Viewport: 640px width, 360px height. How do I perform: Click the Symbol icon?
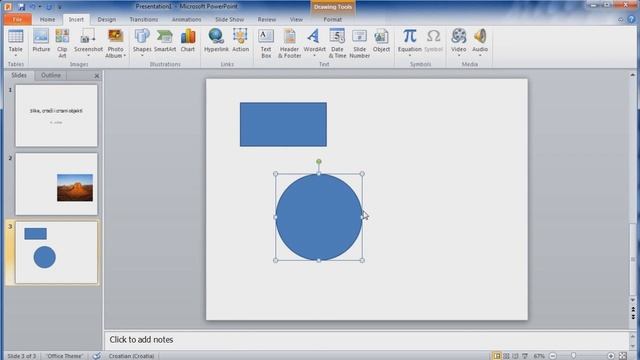coord(433,41)
